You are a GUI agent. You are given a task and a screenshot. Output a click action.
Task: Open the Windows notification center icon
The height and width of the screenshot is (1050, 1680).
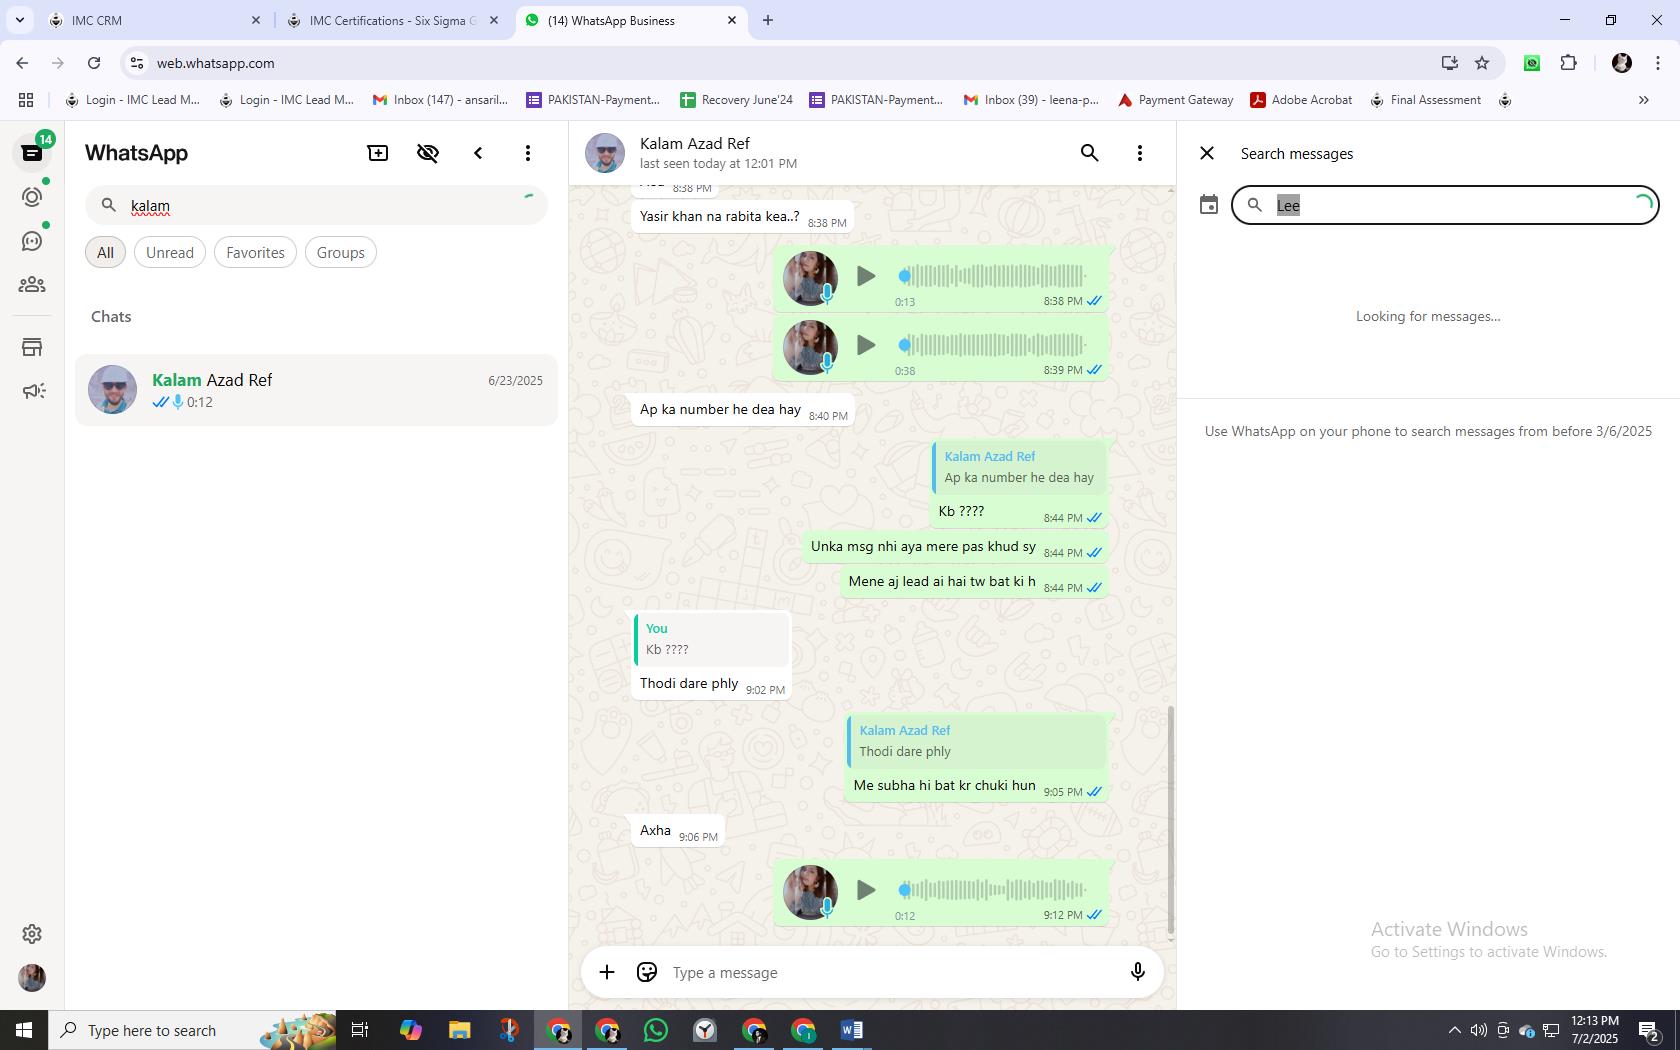click(1650, 1030)
